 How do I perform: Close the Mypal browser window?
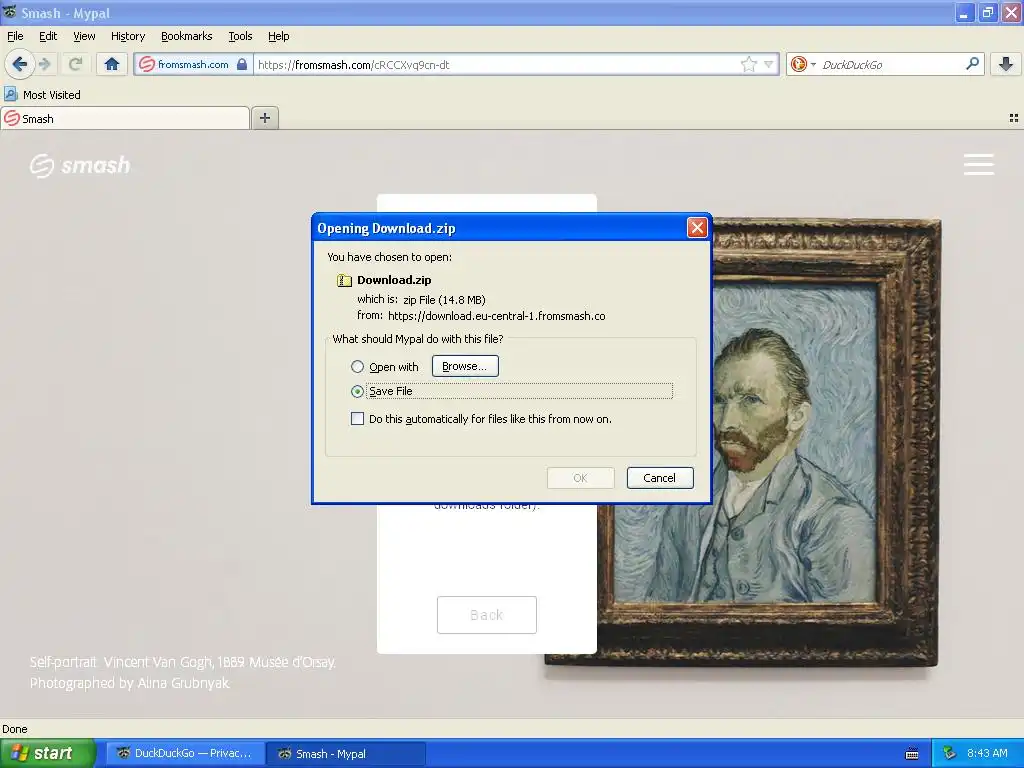1011,12
